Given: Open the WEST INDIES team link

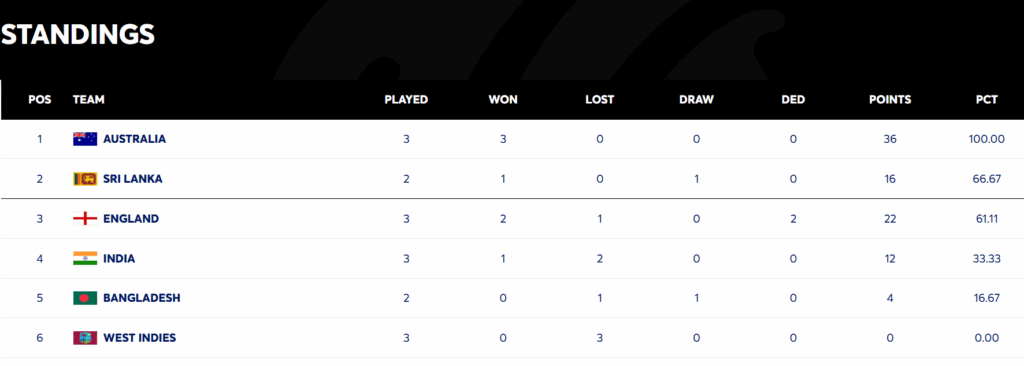Looking at the screenshot, I should [140, 338].
